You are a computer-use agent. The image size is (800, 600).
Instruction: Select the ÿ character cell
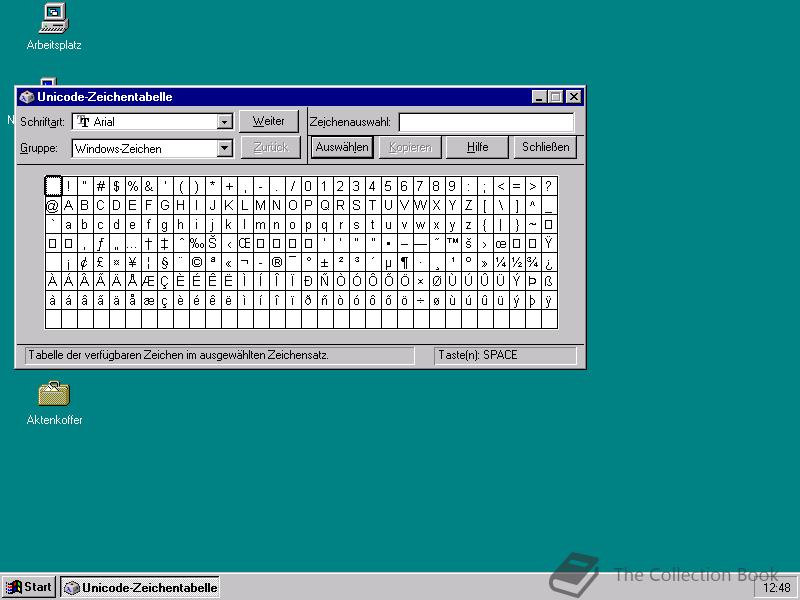coord(548,301)
